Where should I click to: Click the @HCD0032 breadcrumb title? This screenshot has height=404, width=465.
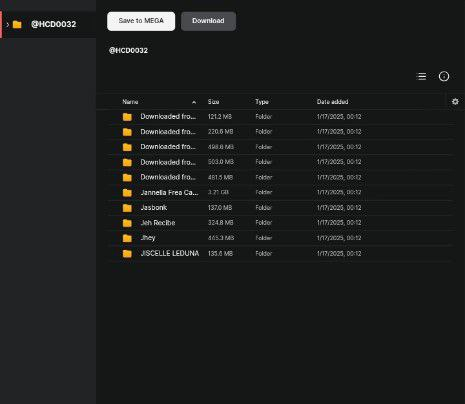pos(128,50)
